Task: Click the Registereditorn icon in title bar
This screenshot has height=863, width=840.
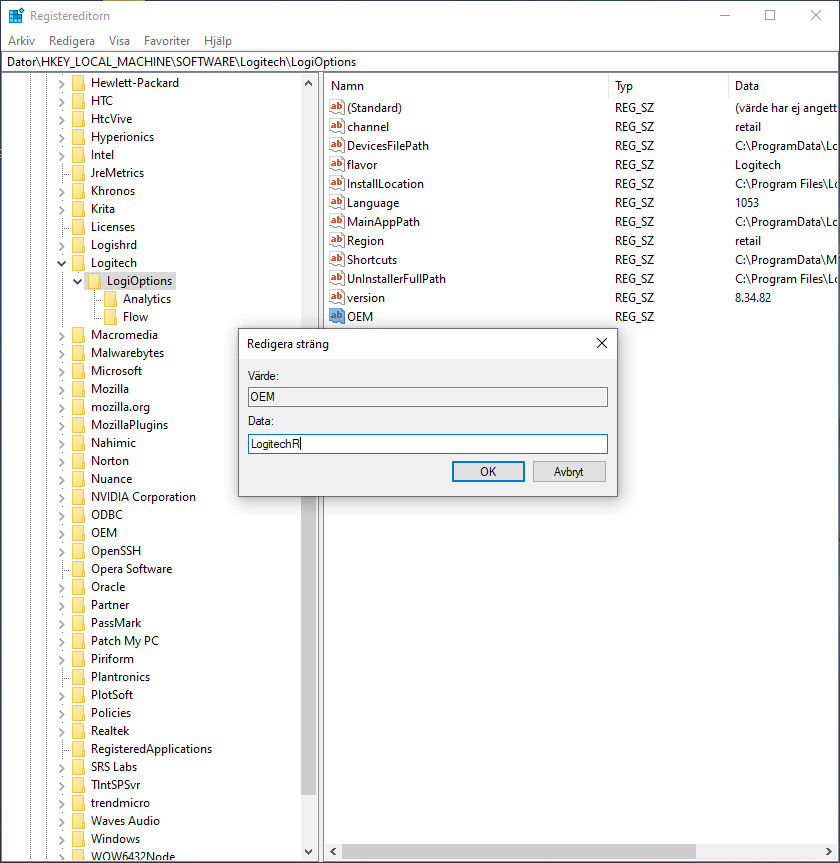Action: coord(15,15)
